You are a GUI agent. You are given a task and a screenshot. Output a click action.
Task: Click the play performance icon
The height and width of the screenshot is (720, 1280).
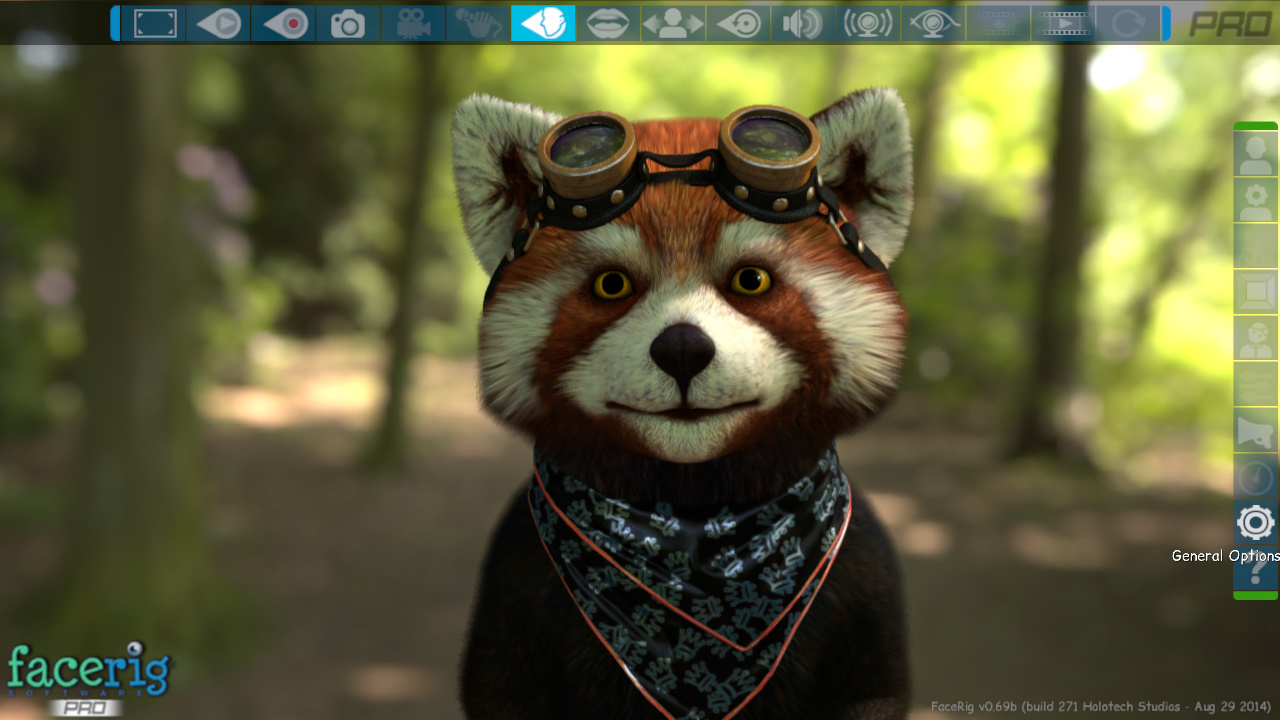[x=219, y=23]
